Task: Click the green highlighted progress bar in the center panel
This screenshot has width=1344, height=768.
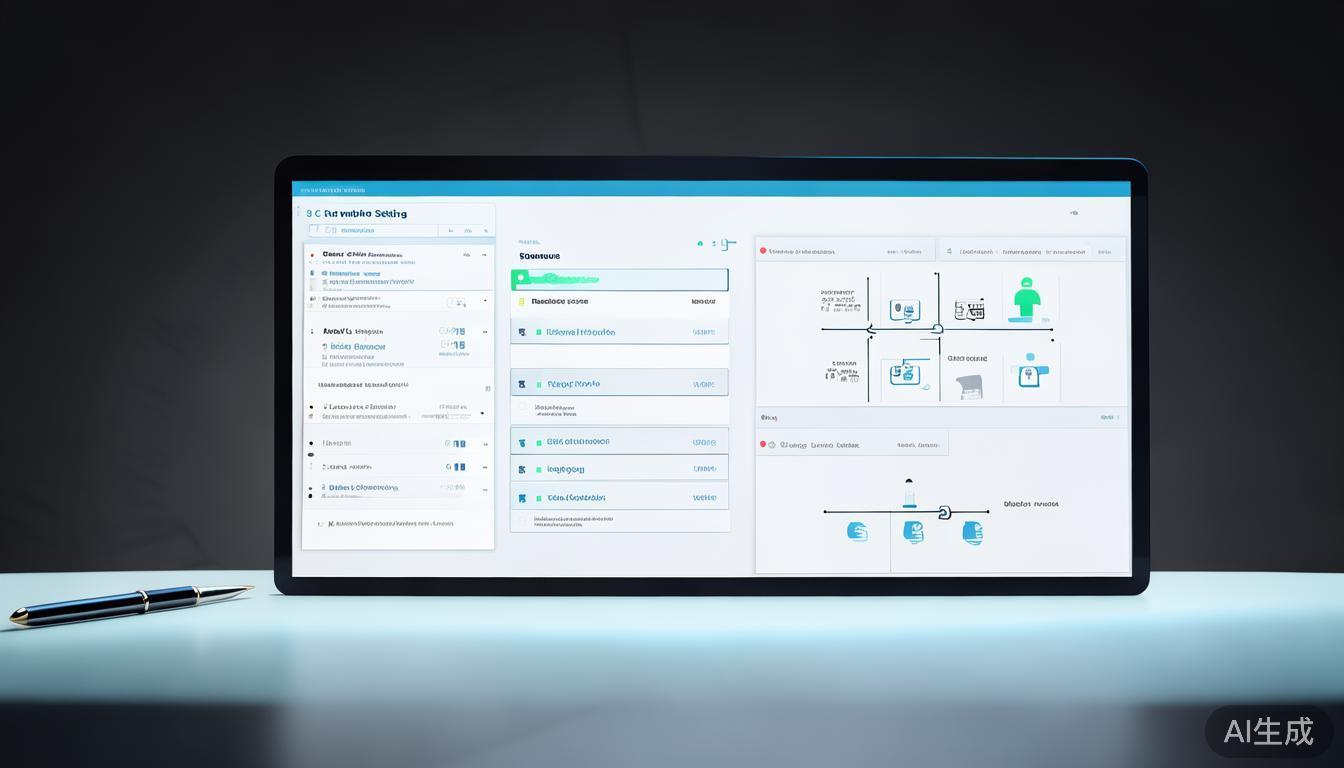Action: pyautogui.click(x=619, y=279)
